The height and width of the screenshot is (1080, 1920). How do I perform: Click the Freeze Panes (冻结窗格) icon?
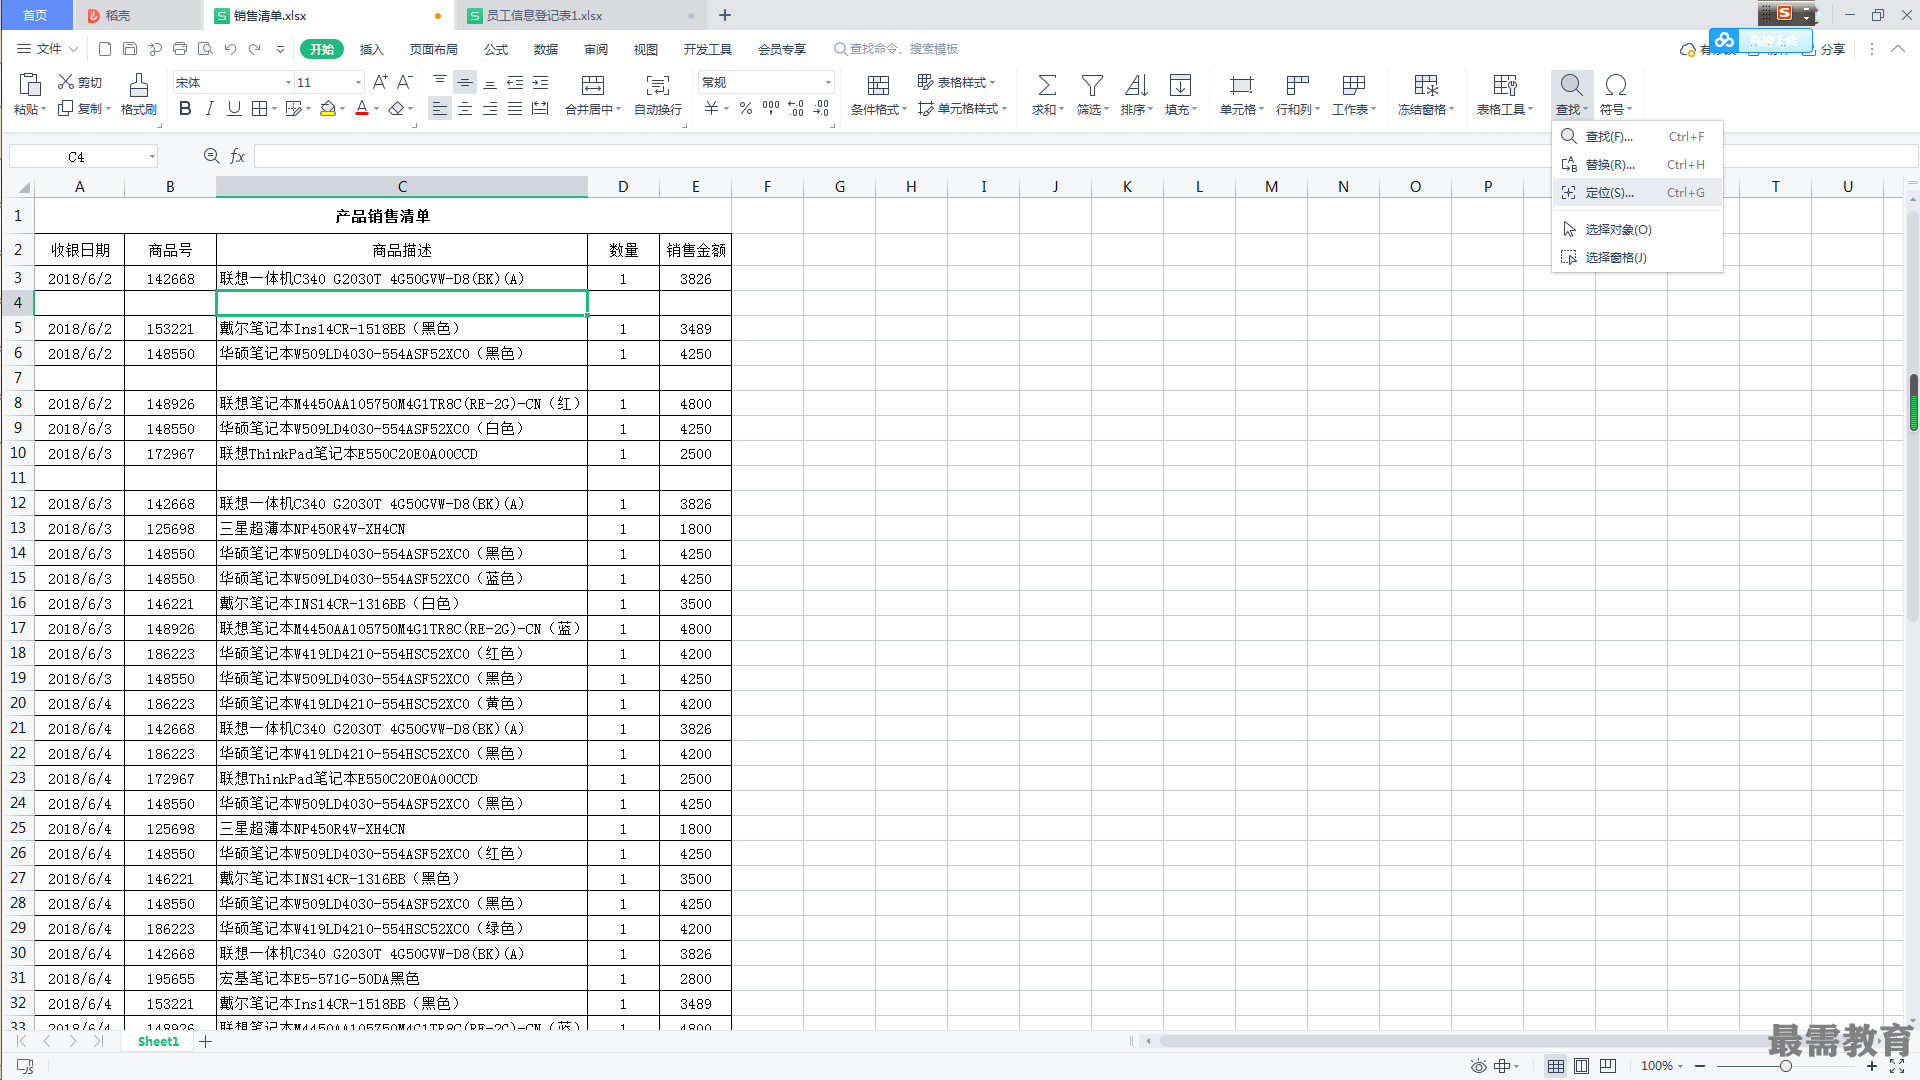pos(1426,85)
